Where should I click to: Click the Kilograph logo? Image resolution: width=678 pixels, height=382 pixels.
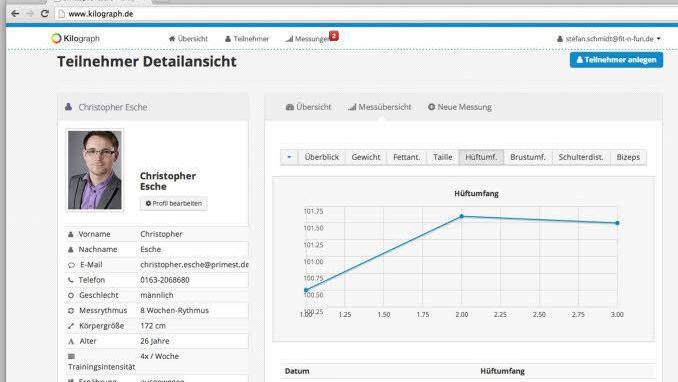point(75,39)
